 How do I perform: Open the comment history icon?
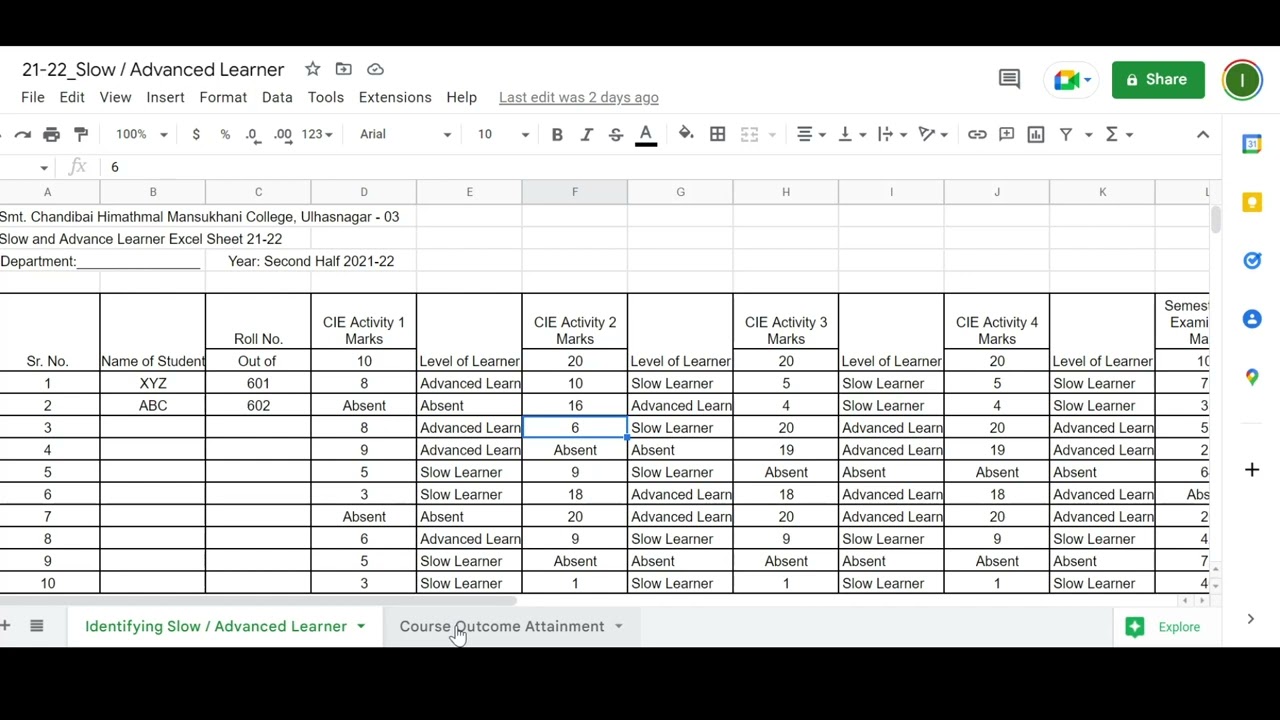pyautogui.click(x=1009, y=79)
